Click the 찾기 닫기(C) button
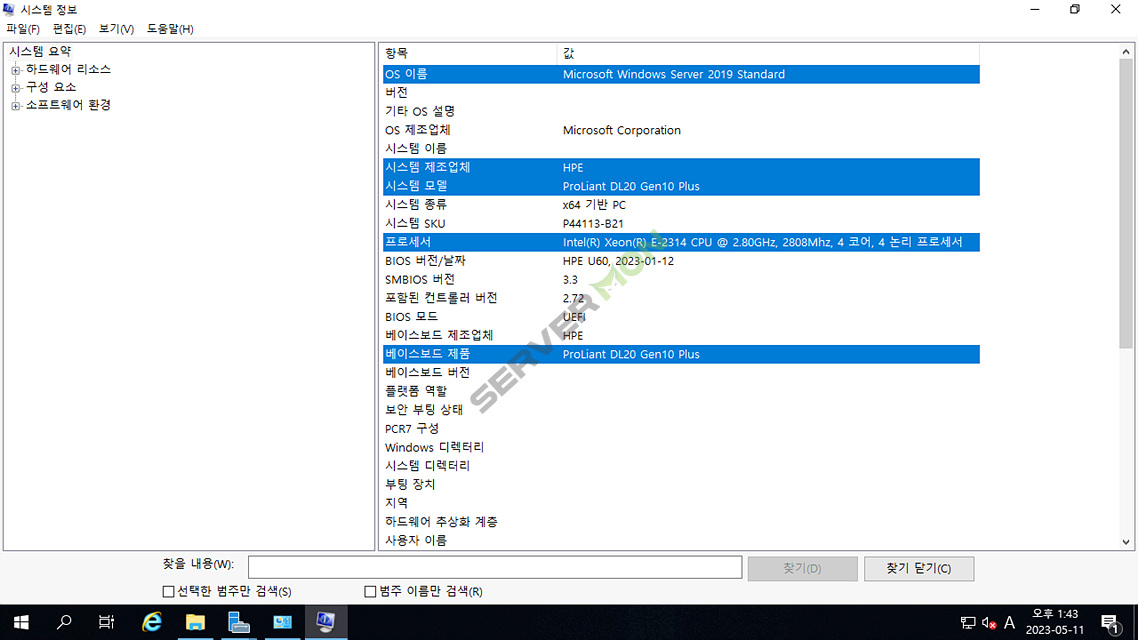 click(919, 568)
